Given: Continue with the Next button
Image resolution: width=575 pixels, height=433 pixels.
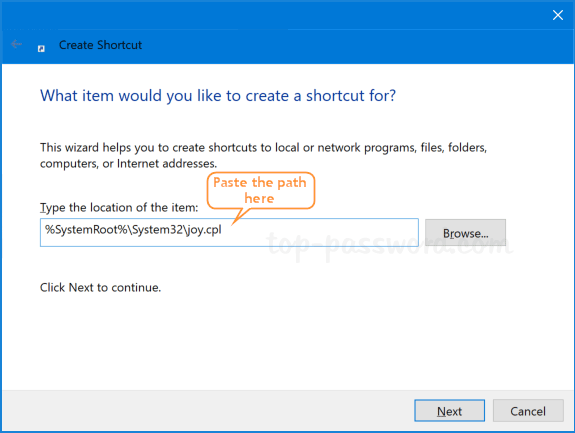Looking at the screenshot, I should [450, 411].
